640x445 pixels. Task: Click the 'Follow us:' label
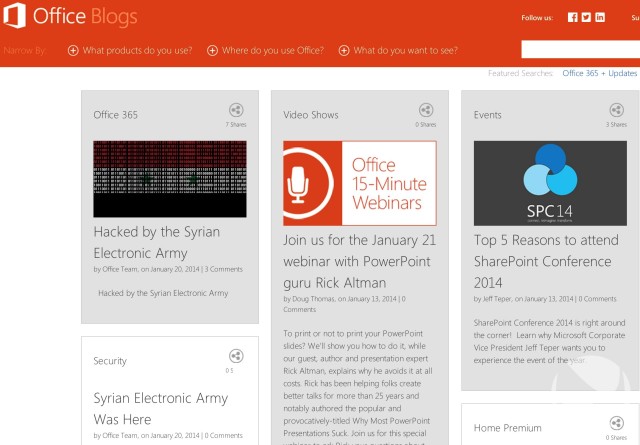(x=537, y=18)
